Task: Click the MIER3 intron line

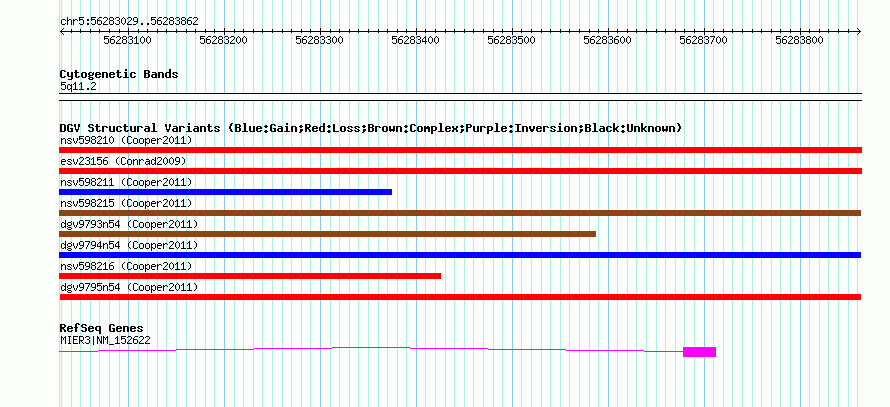Action: click(371, 349)
